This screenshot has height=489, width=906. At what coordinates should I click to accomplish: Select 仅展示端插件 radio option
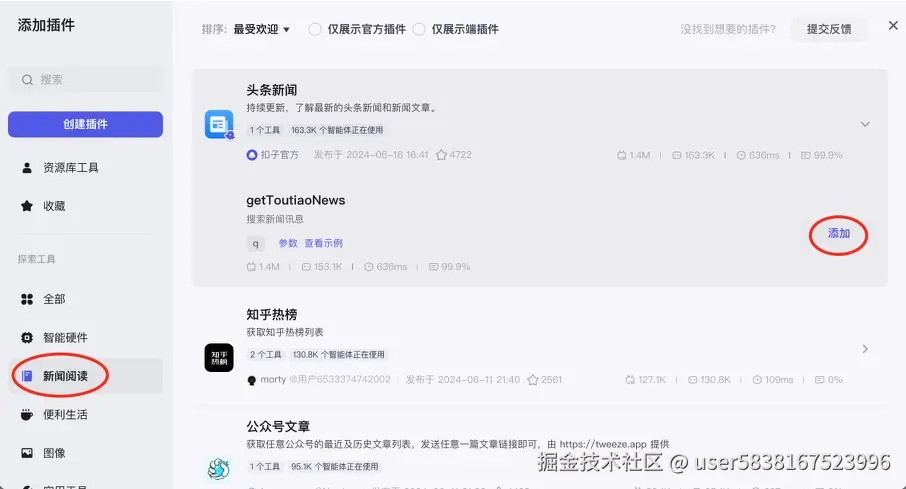(x=419, y=29)
